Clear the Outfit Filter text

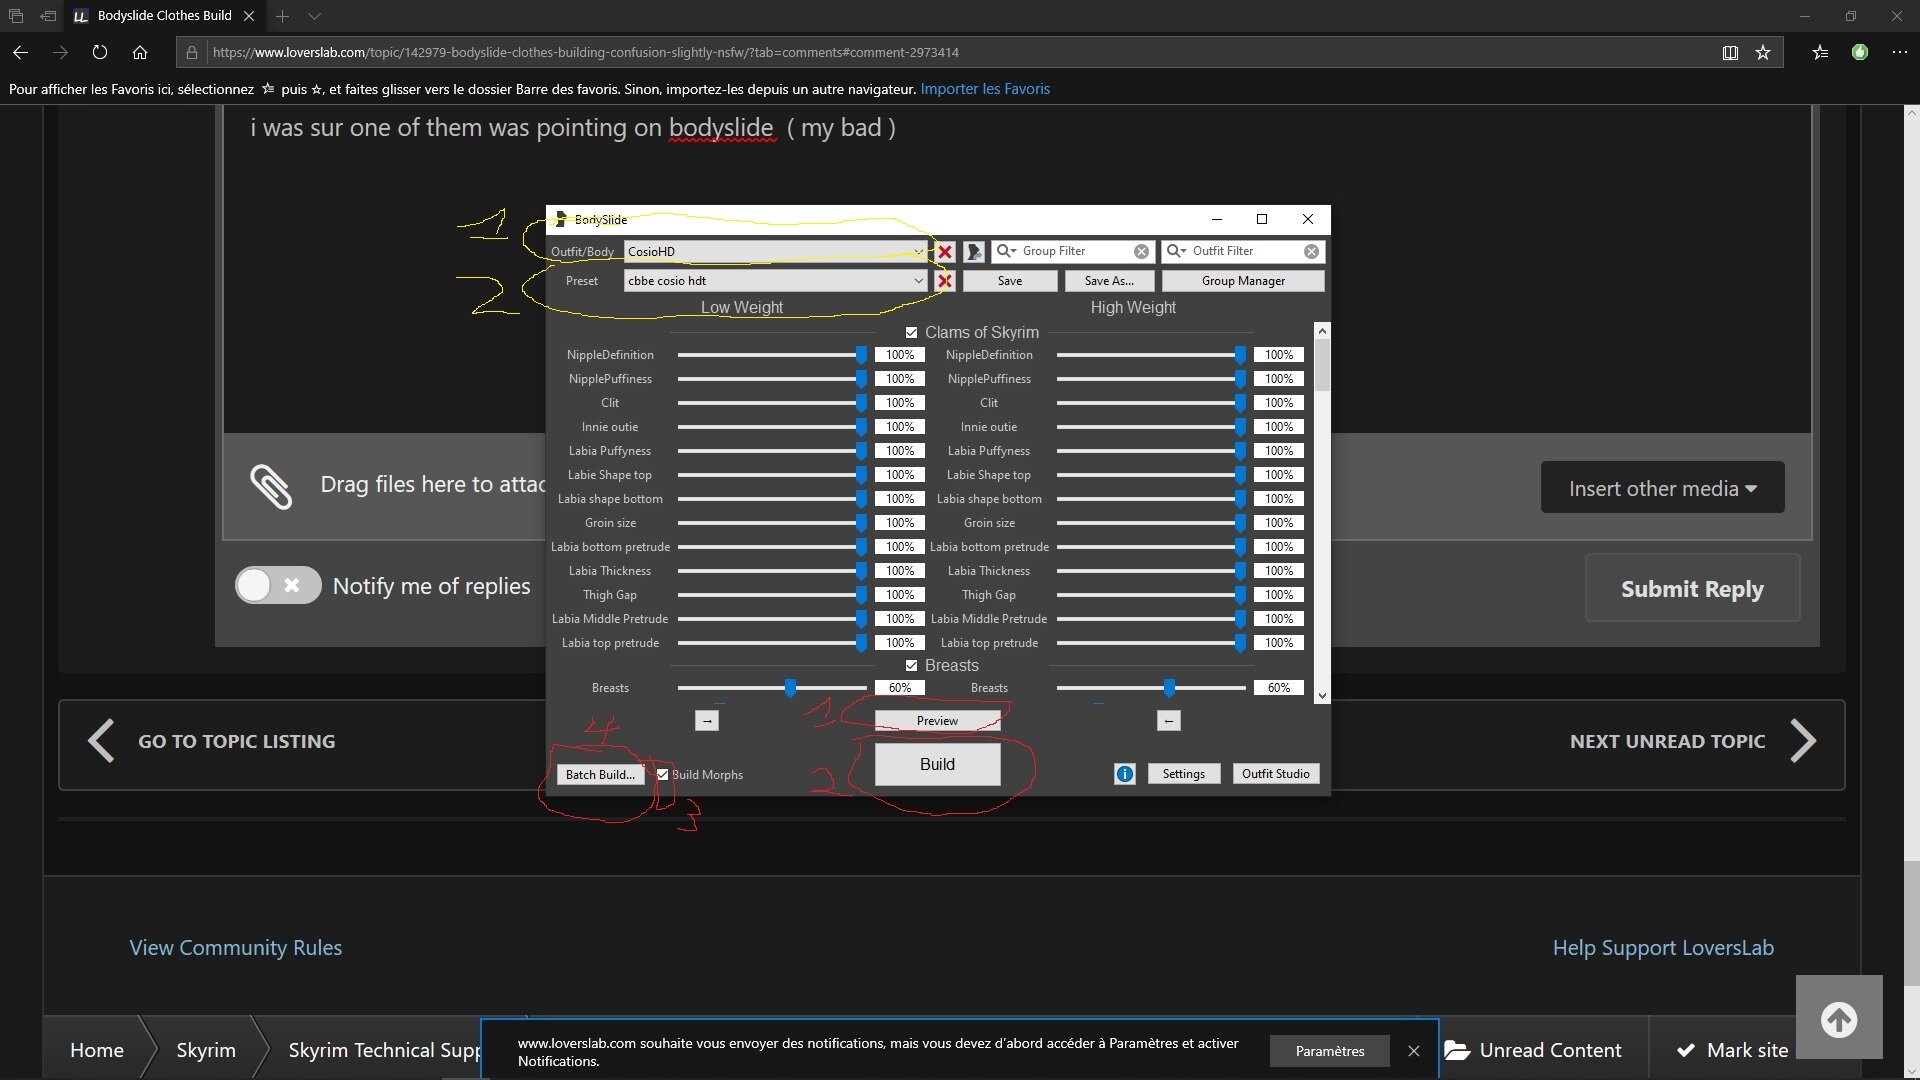(x=1311, y=252)
